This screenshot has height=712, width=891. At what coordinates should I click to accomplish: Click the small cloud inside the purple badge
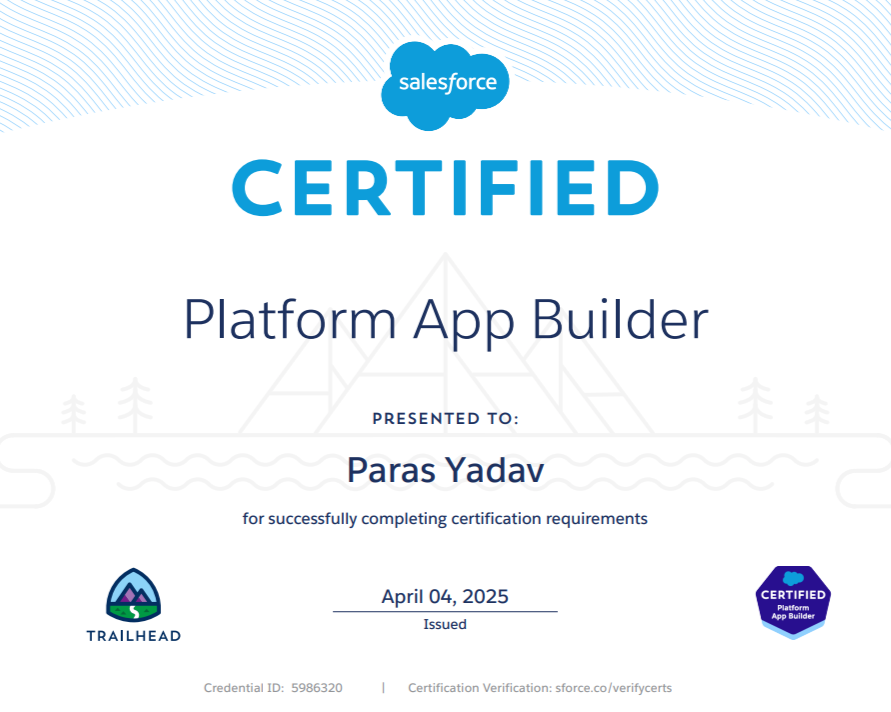tap(793, 578)
